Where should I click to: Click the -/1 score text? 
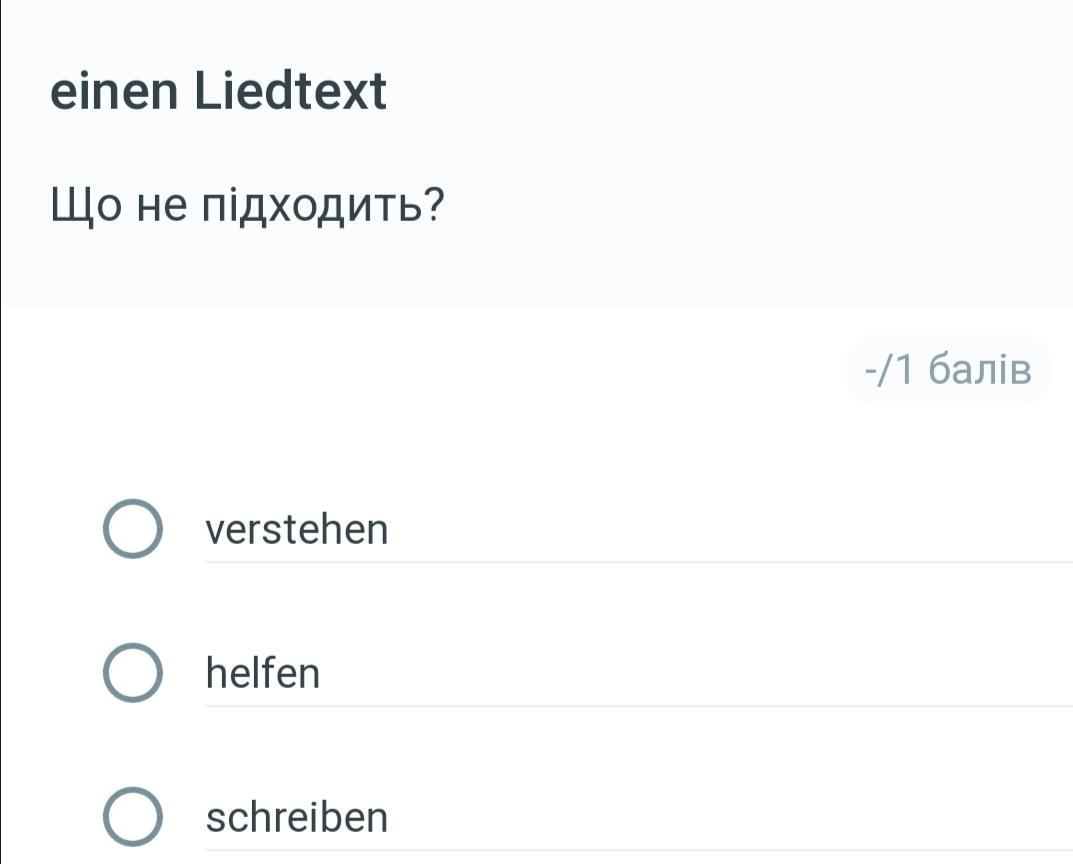coord(889,371)
